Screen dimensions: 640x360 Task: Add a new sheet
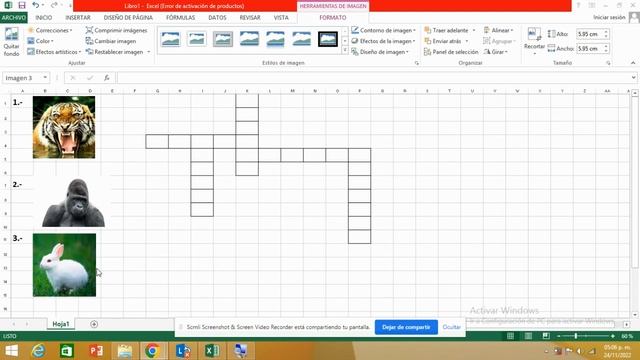[94, 324]
